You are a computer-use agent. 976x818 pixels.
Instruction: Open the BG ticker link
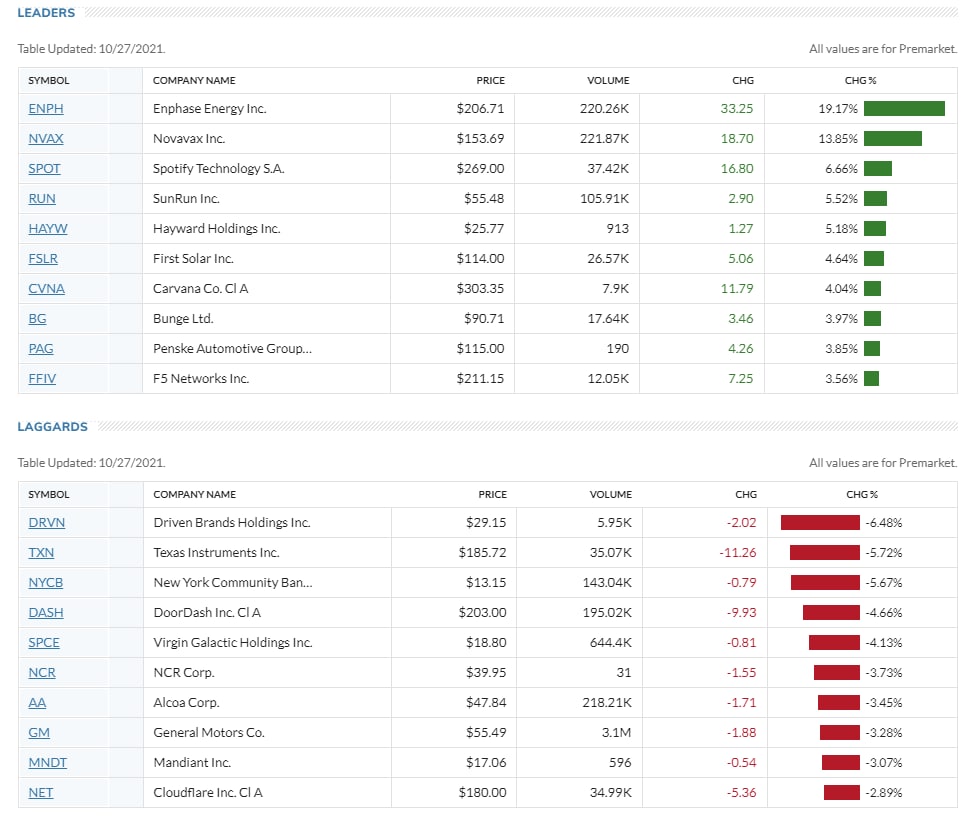(37, 318)
